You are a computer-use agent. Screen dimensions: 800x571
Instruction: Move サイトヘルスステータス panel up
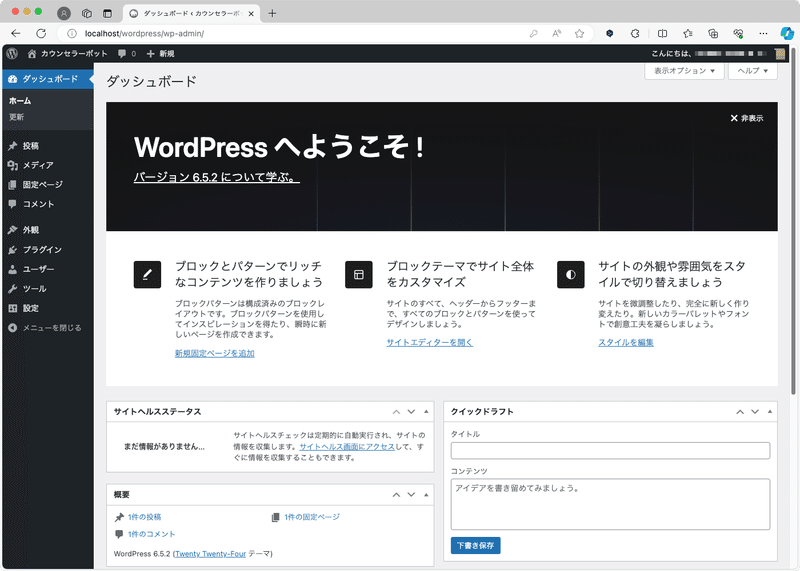[x=396, y=412]
